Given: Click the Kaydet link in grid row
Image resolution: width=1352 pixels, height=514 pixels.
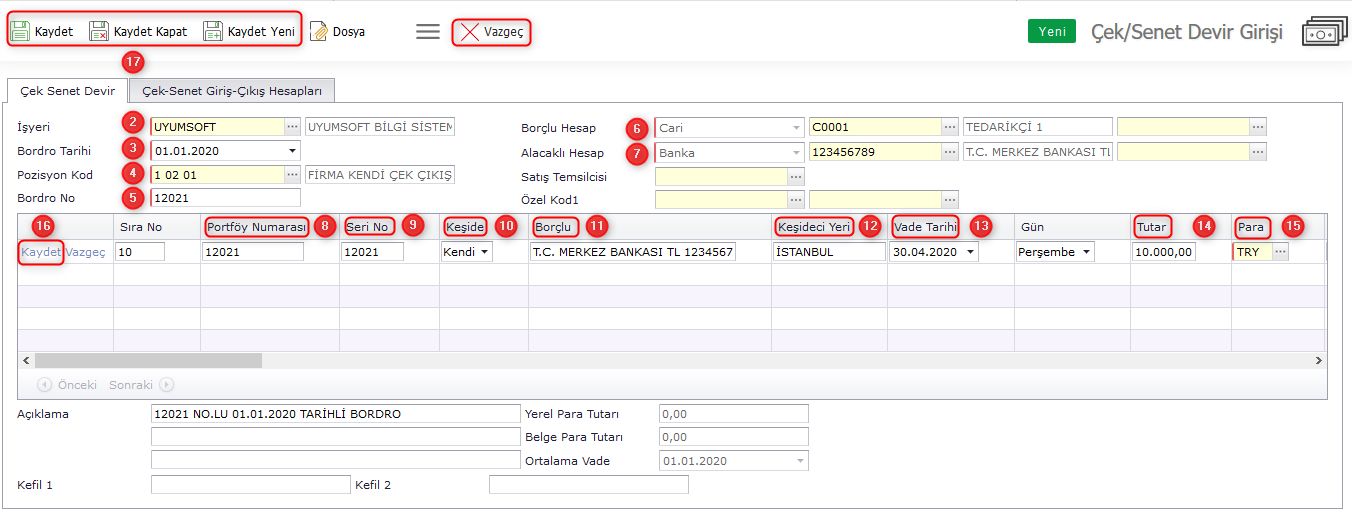Looking at the screenshot, I should (41, 252).
